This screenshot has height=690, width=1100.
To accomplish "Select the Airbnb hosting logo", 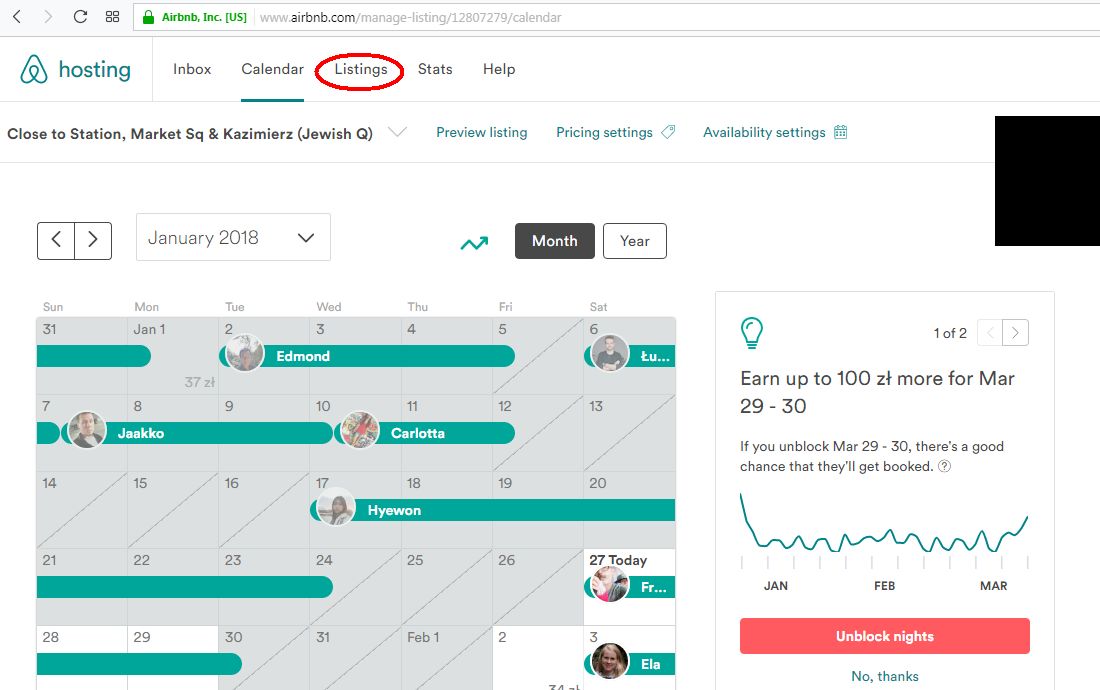I will [x=75, y=69].
